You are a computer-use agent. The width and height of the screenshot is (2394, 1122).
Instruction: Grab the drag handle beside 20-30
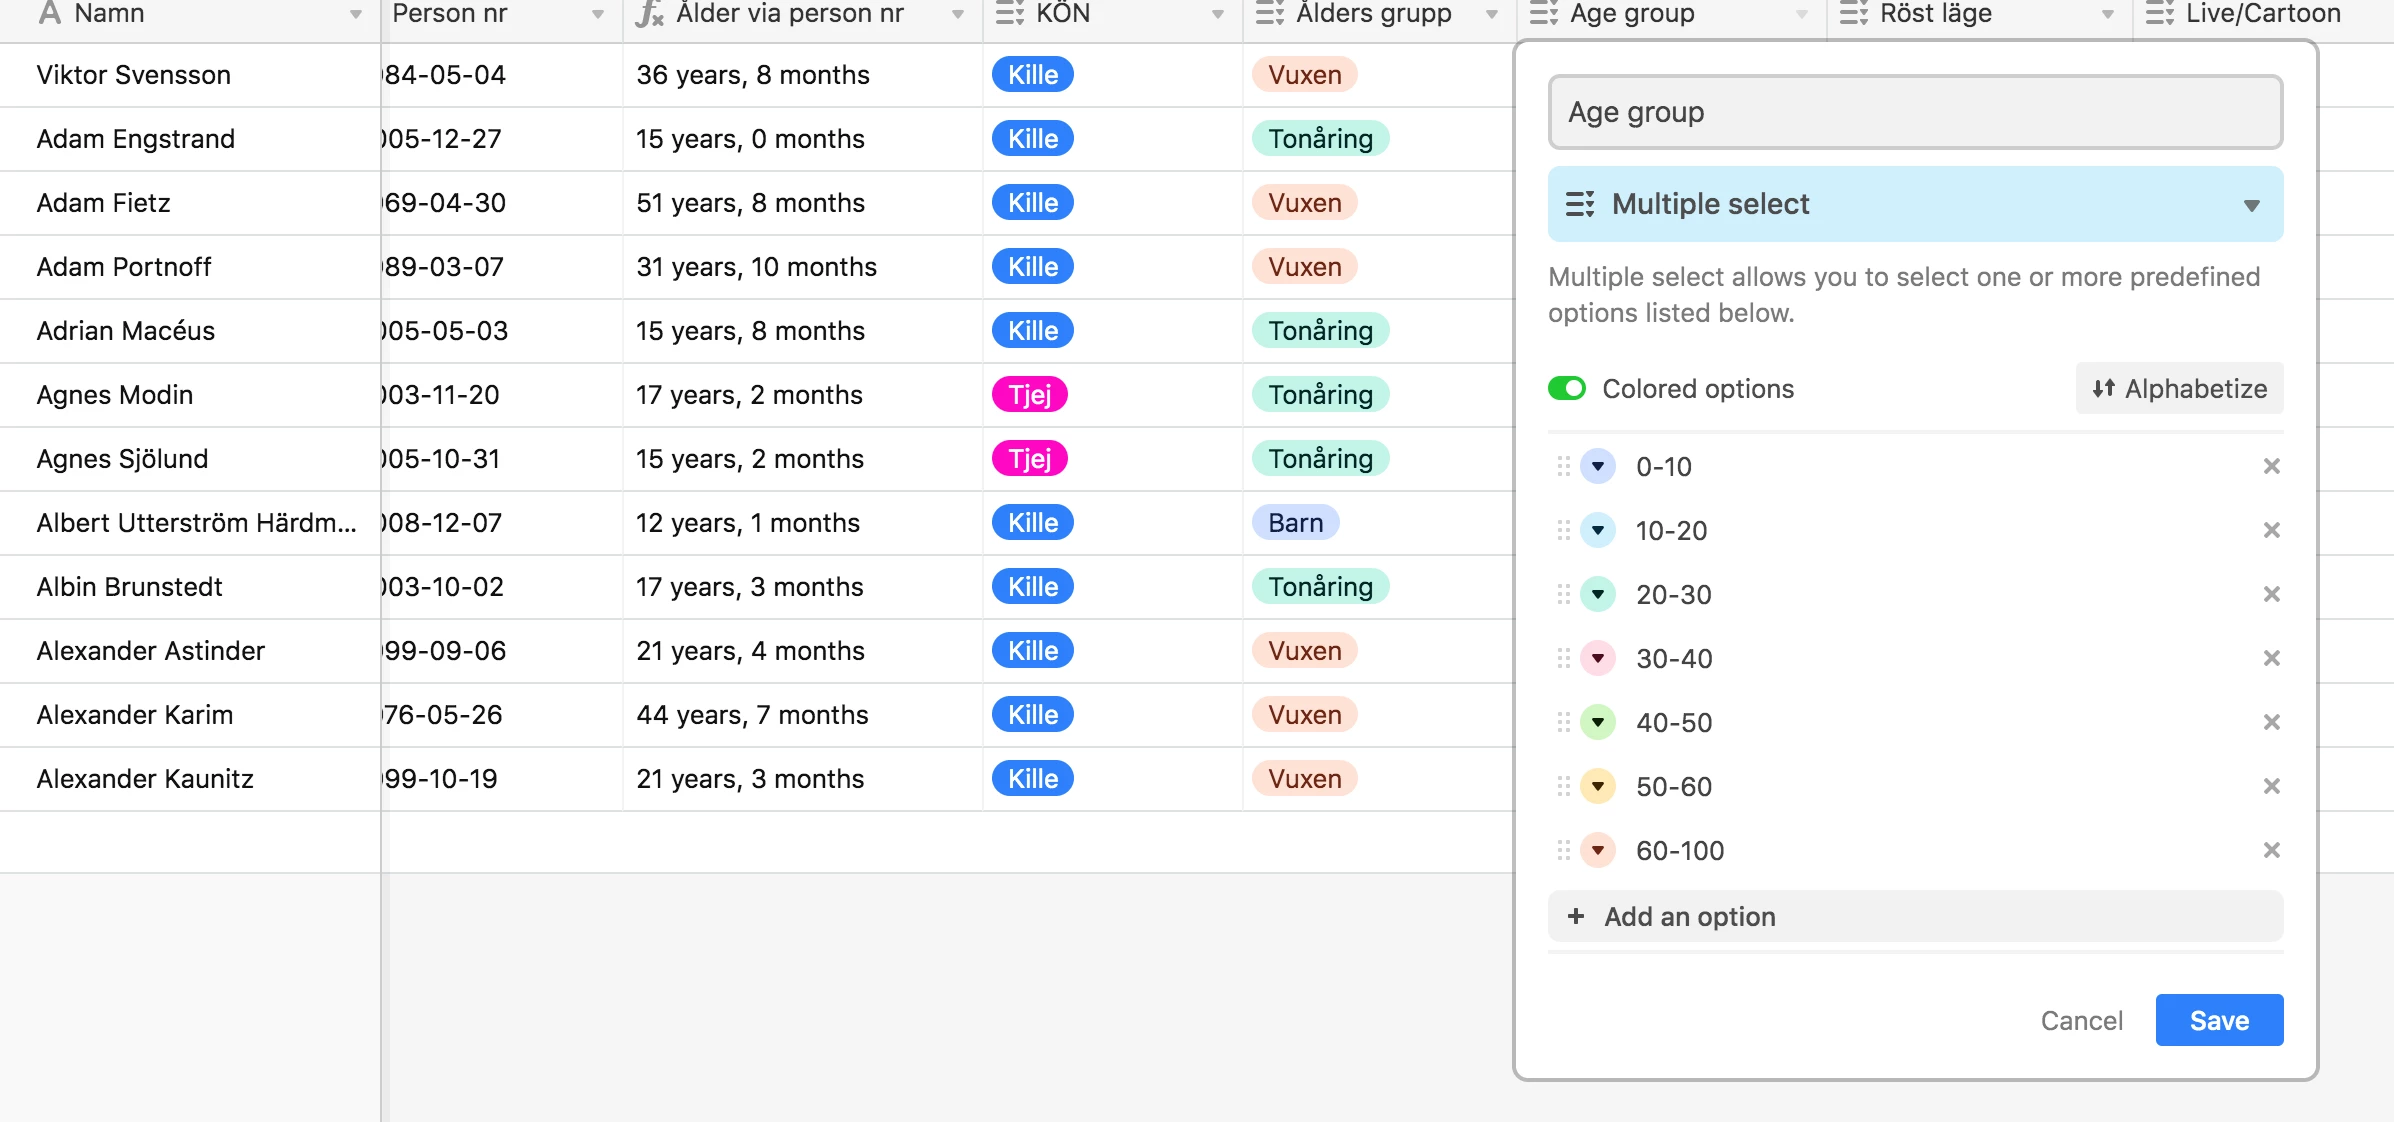tap(1564, 594)
